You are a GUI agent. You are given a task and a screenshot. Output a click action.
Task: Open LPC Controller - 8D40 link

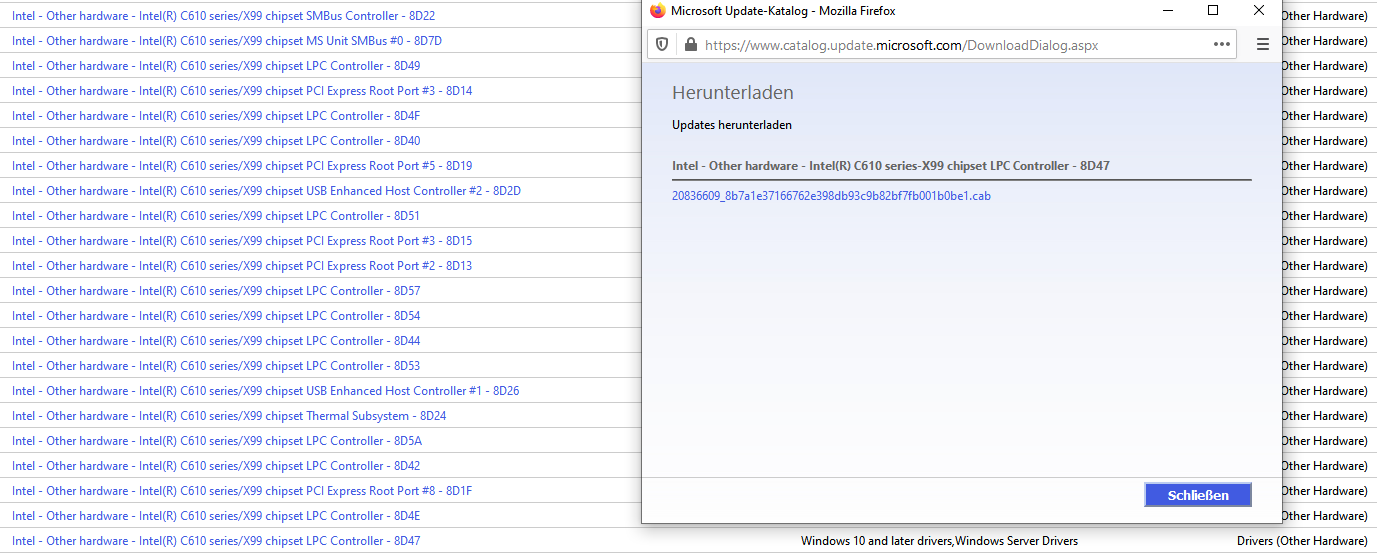(216, 141)
